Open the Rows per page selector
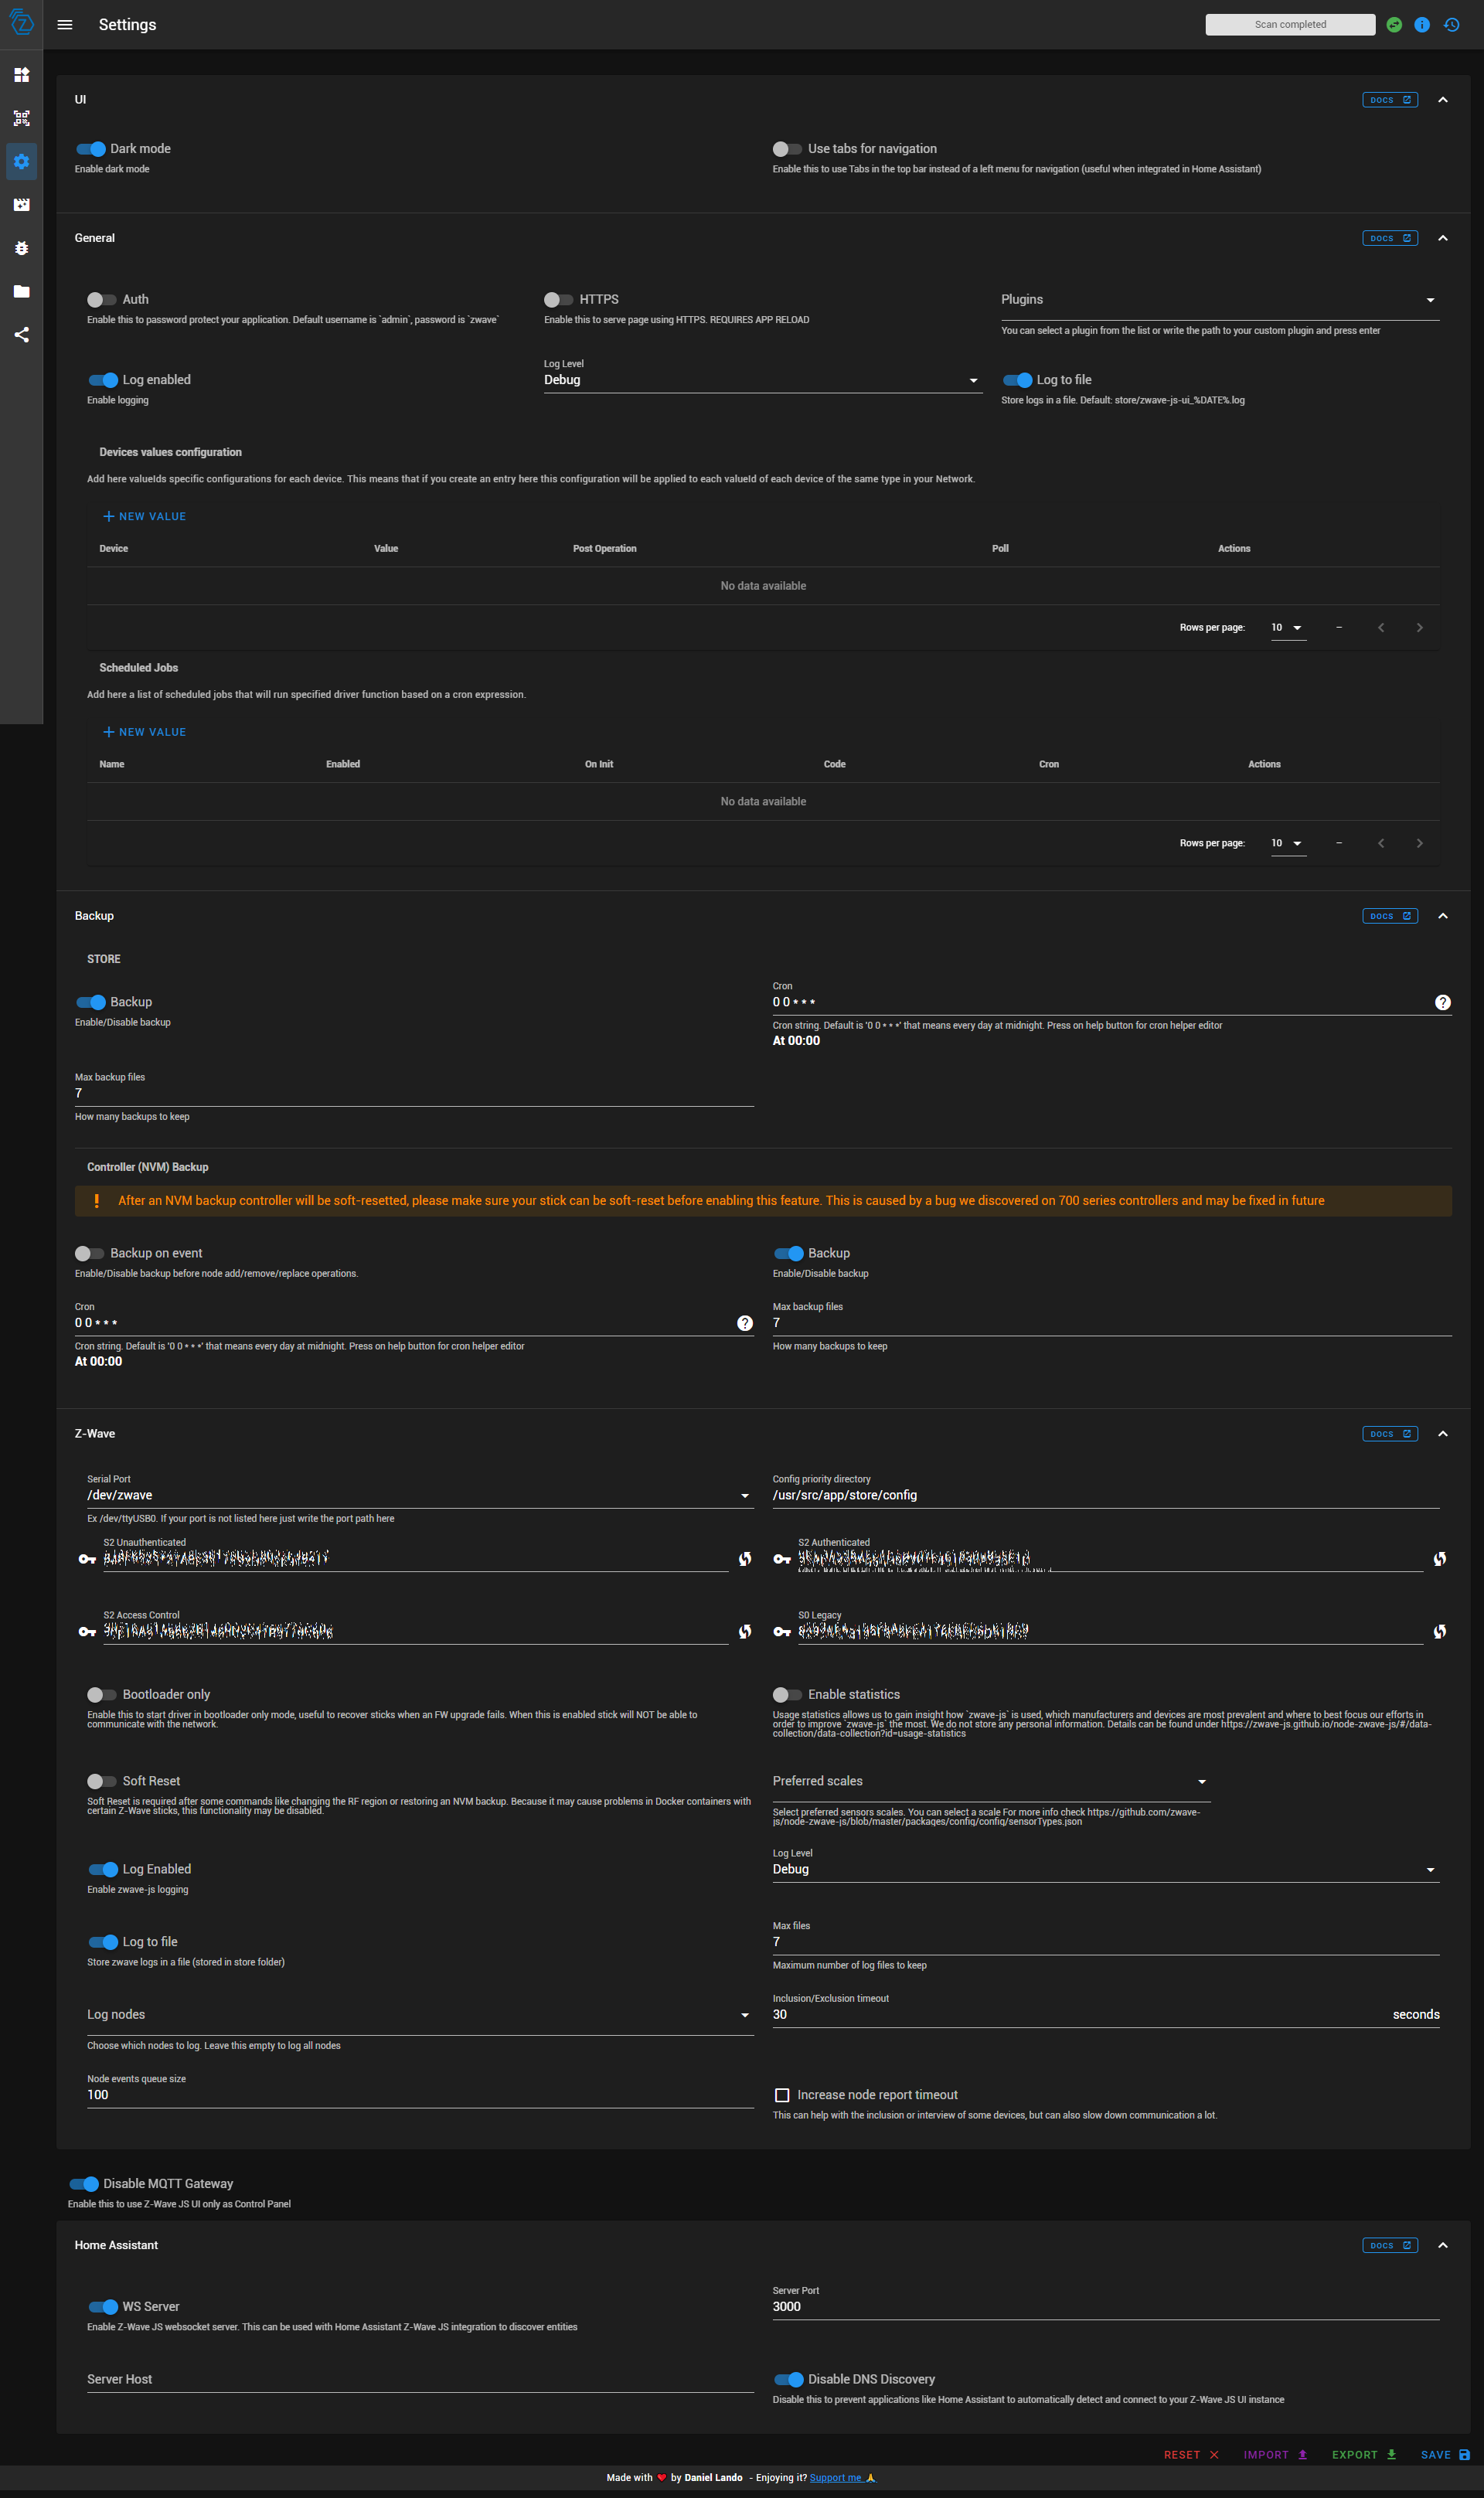Viewport: 1484px width, 2498px height. click(1288, 627)
